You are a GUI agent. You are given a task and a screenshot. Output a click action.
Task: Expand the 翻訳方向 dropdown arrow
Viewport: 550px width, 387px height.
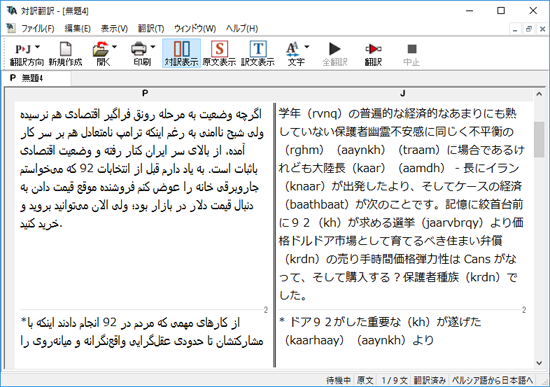(x=38, y=47)
